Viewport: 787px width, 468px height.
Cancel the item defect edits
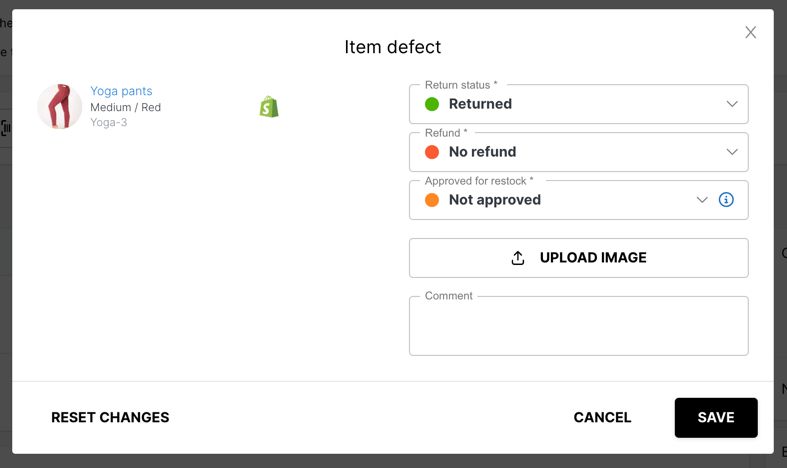(602, 418)
